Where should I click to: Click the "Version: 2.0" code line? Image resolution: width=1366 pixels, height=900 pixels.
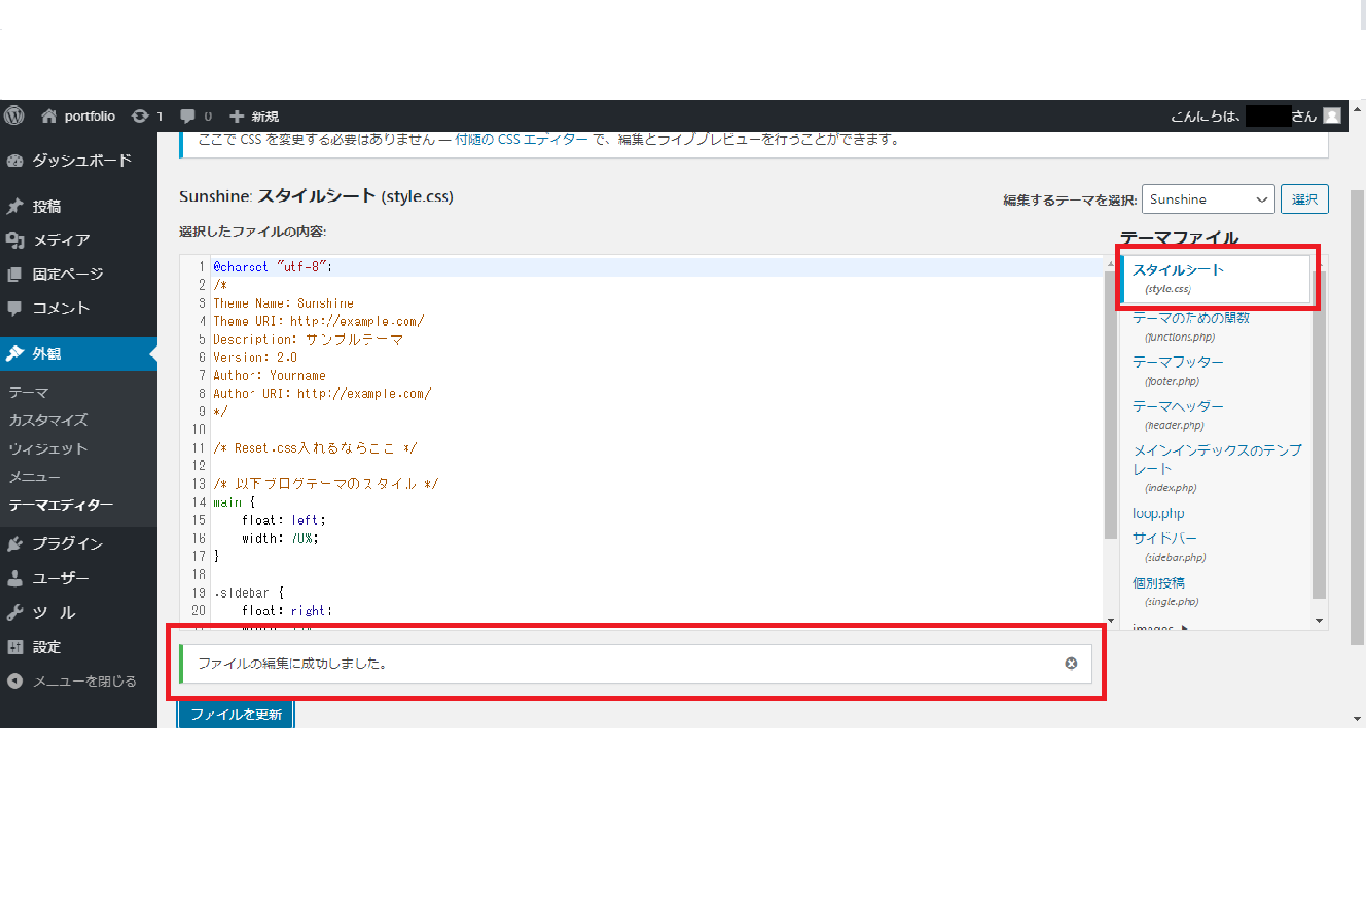pos(255,357)
